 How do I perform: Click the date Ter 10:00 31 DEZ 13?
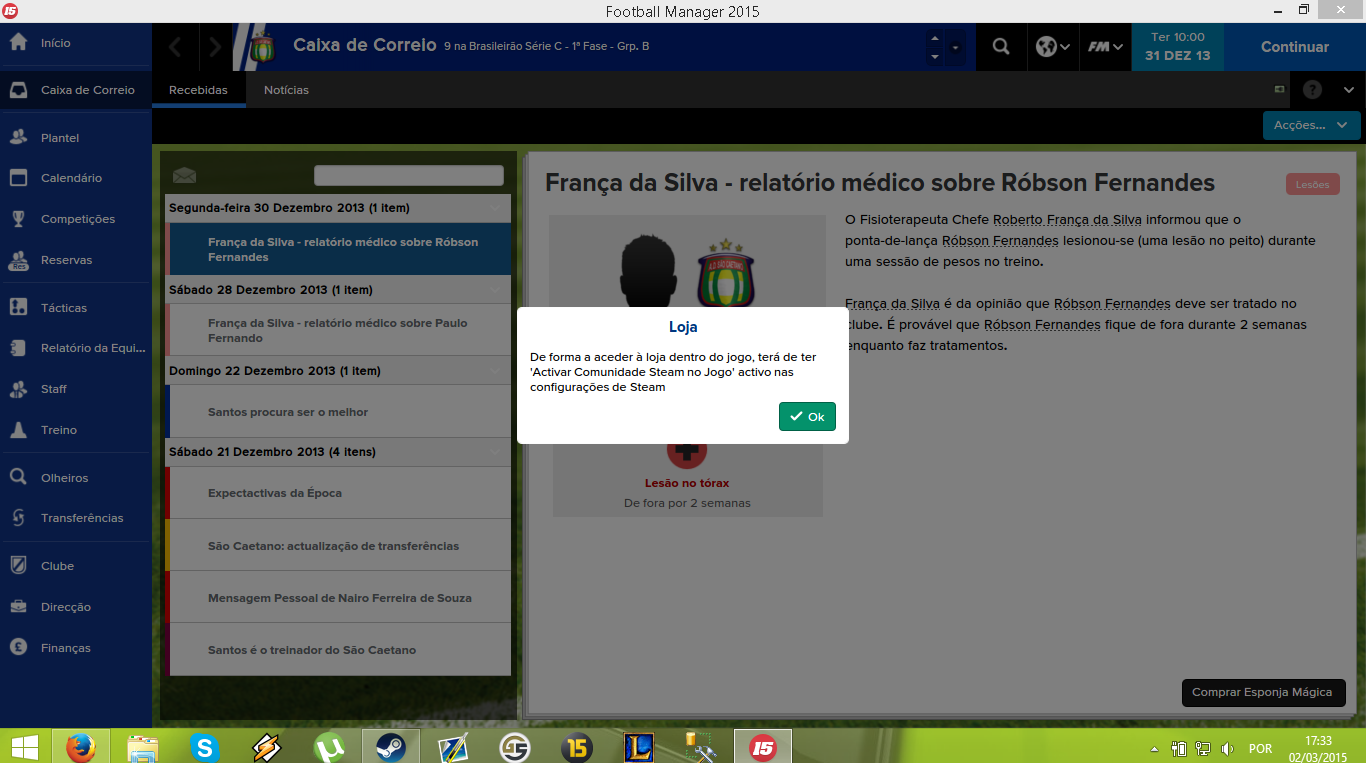click(1178, 47)
